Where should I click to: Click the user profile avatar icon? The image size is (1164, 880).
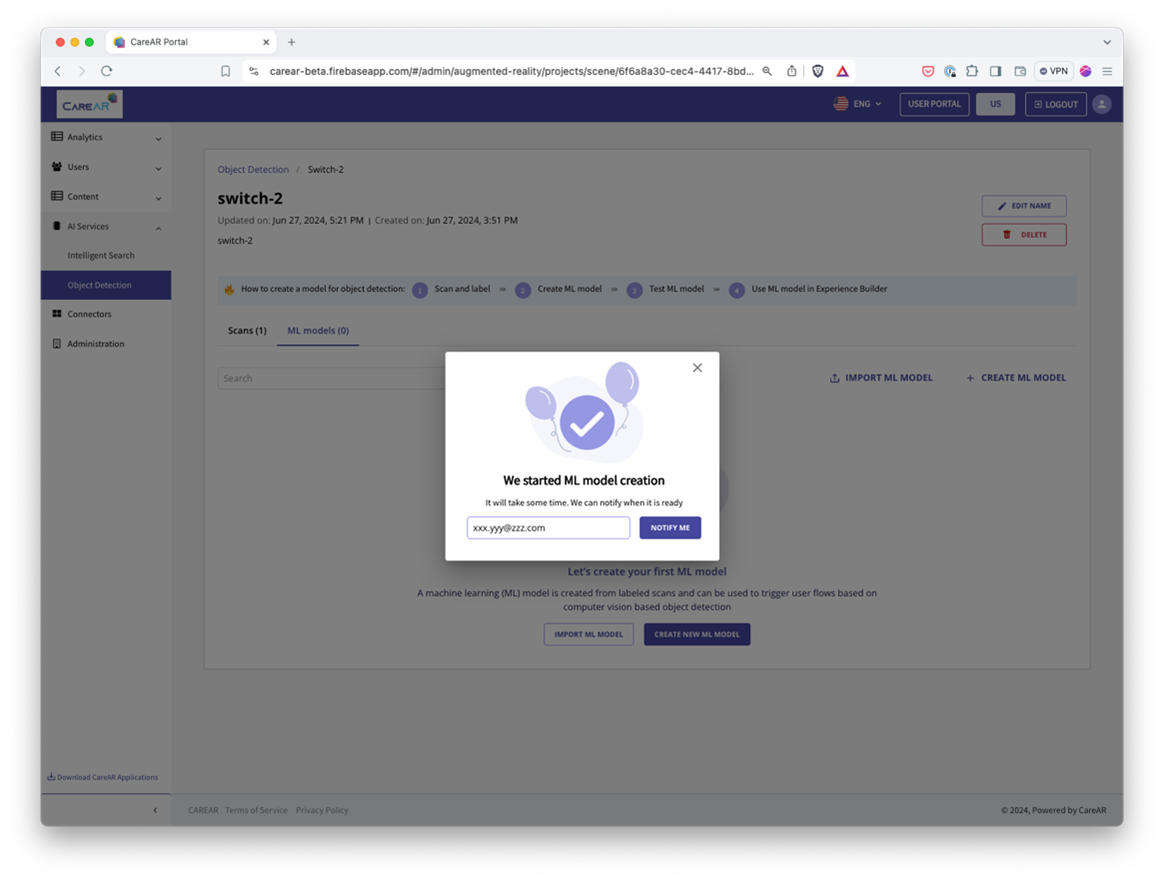tap(1101, 104)
